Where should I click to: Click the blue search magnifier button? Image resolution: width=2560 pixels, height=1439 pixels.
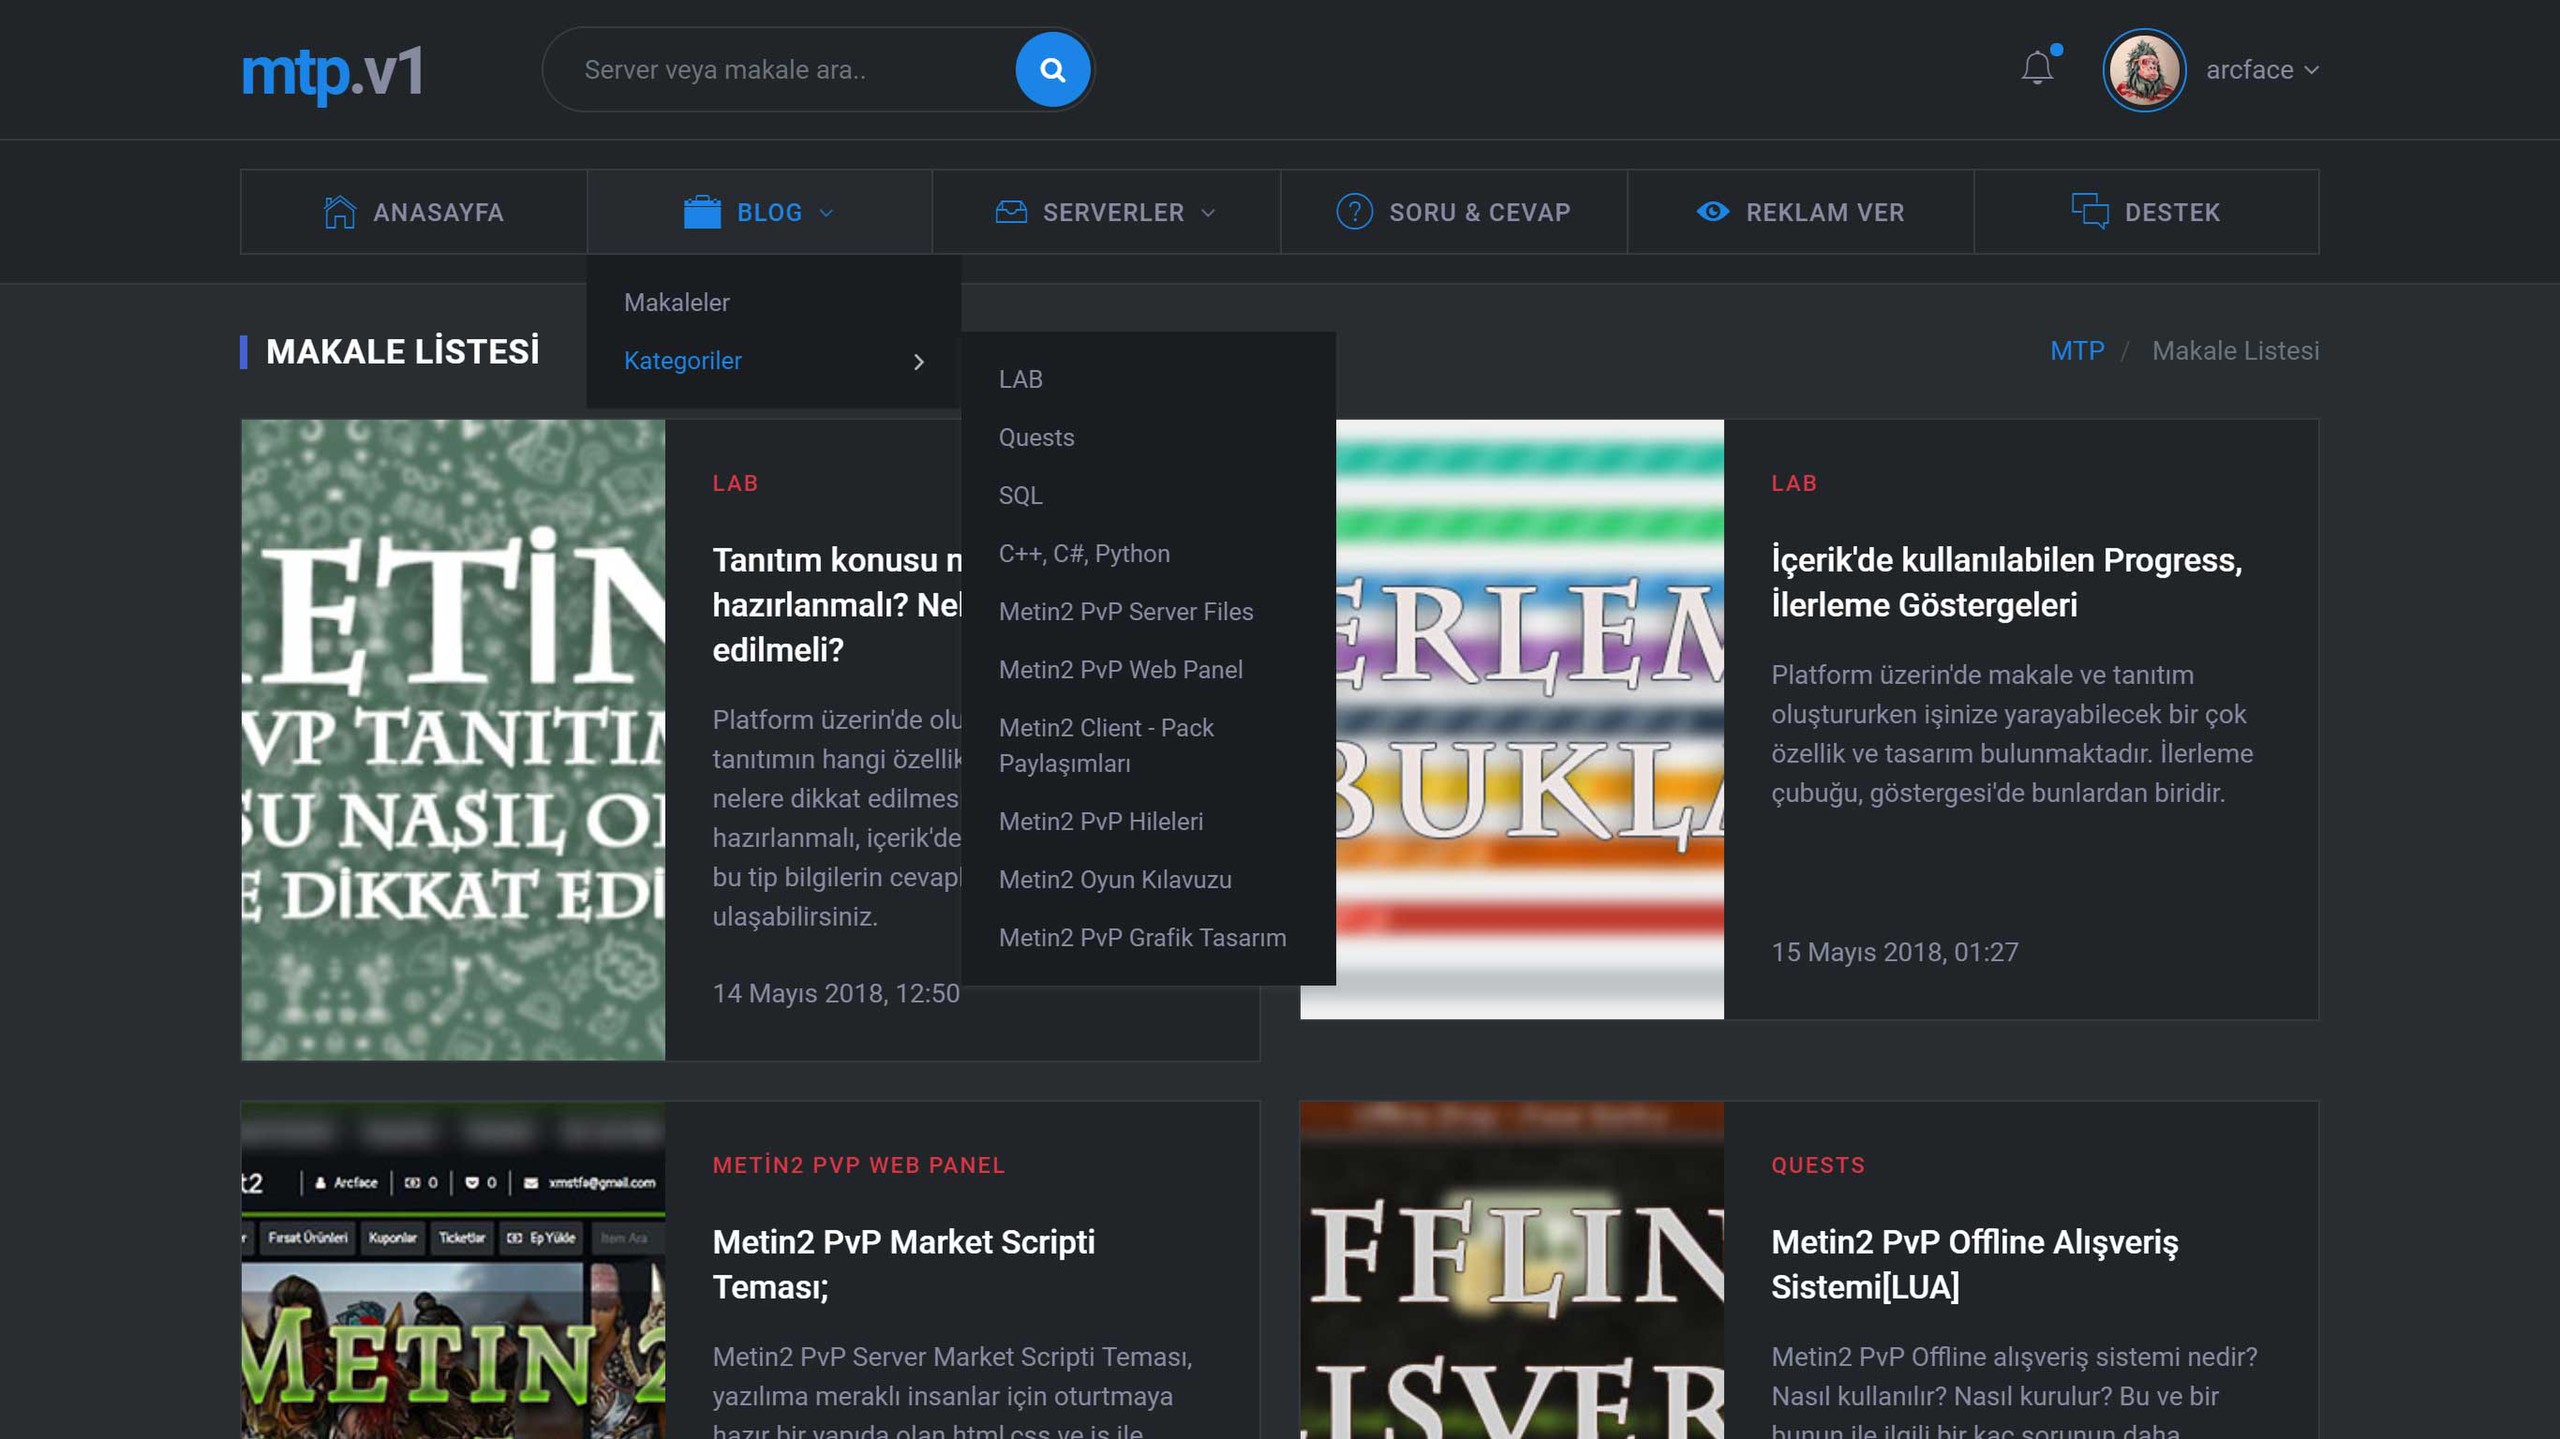coord(1052,69)
